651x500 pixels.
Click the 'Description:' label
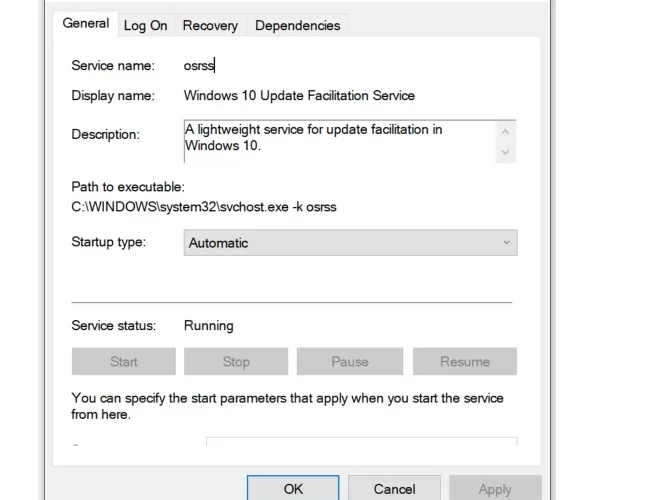(x=105, y=135)
